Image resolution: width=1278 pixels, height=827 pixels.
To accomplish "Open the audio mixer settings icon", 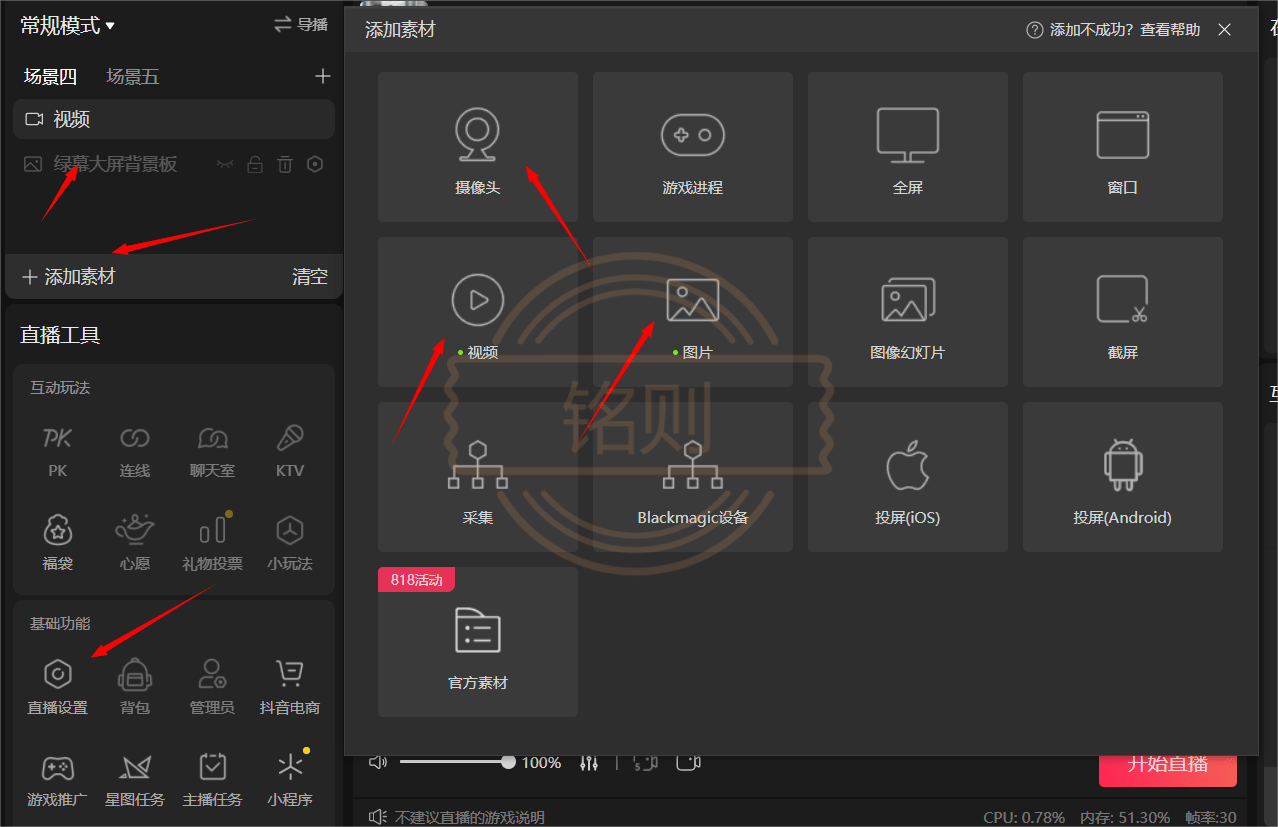I will coord(589,763).
